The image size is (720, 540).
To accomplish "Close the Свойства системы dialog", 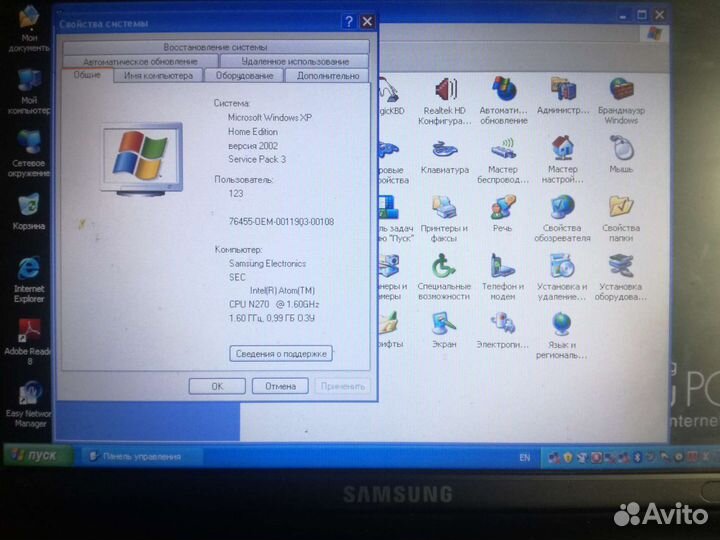I will coord(367,21).
